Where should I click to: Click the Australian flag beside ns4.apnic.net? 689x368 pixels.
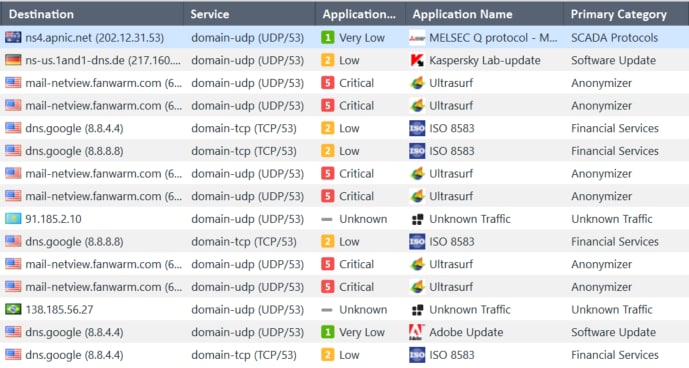pos(13,37)
